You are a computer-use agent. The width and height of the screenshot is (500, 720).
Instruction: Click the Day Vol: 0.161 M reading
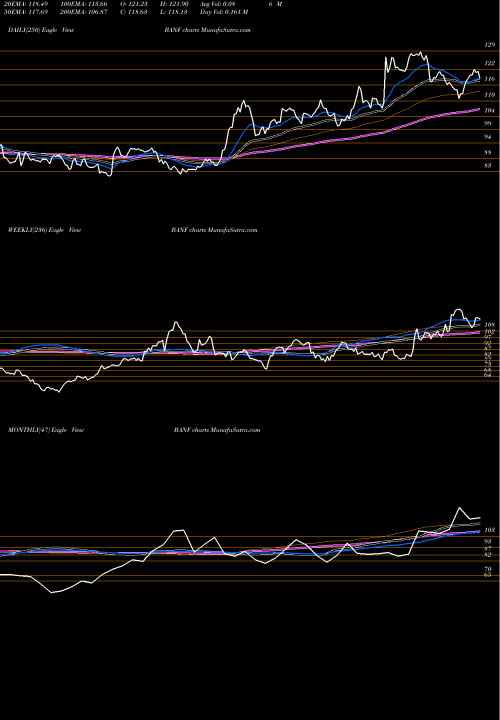pos(224,12)
